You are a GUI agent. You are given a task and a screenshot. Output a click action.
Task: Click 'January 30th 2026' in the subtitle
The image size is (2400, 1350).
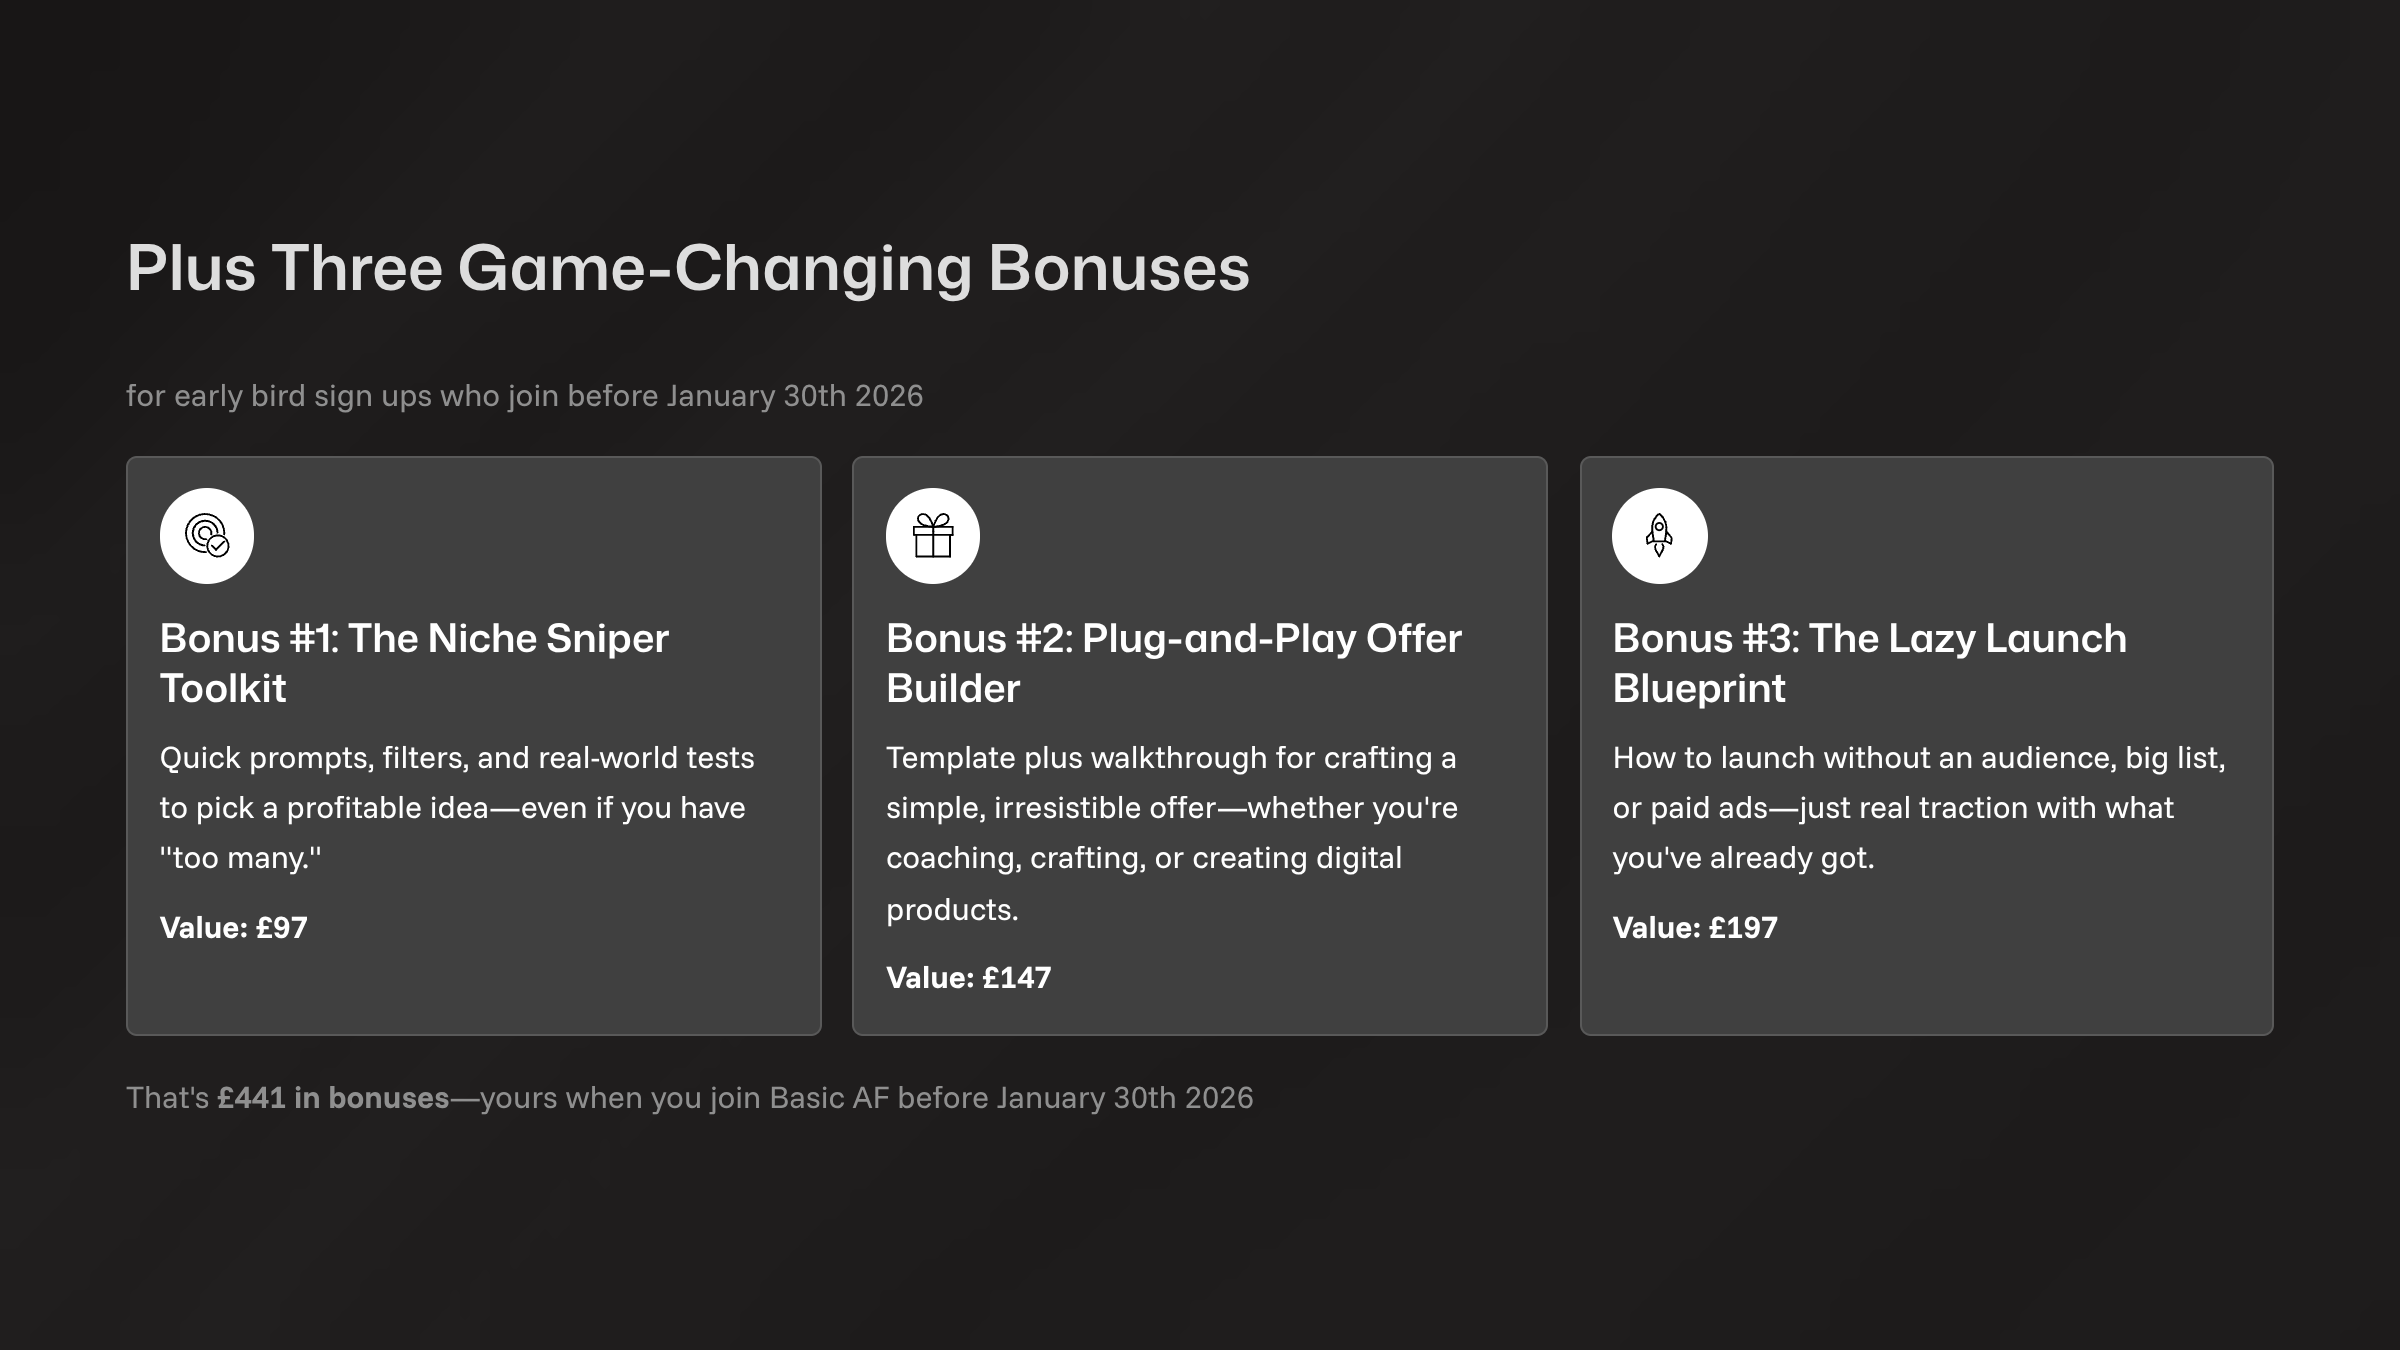tap(795, 396)
